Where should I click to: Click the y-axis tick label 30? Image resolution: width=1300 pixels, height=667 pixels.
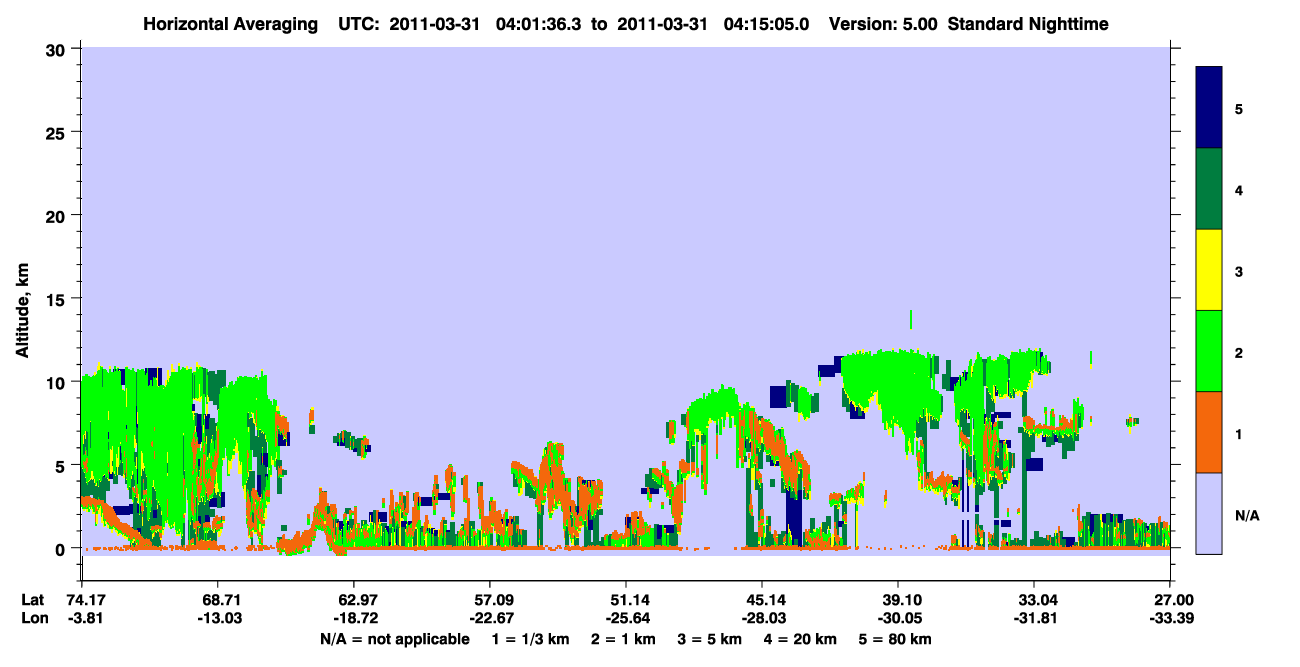click(x=57, y=49)
